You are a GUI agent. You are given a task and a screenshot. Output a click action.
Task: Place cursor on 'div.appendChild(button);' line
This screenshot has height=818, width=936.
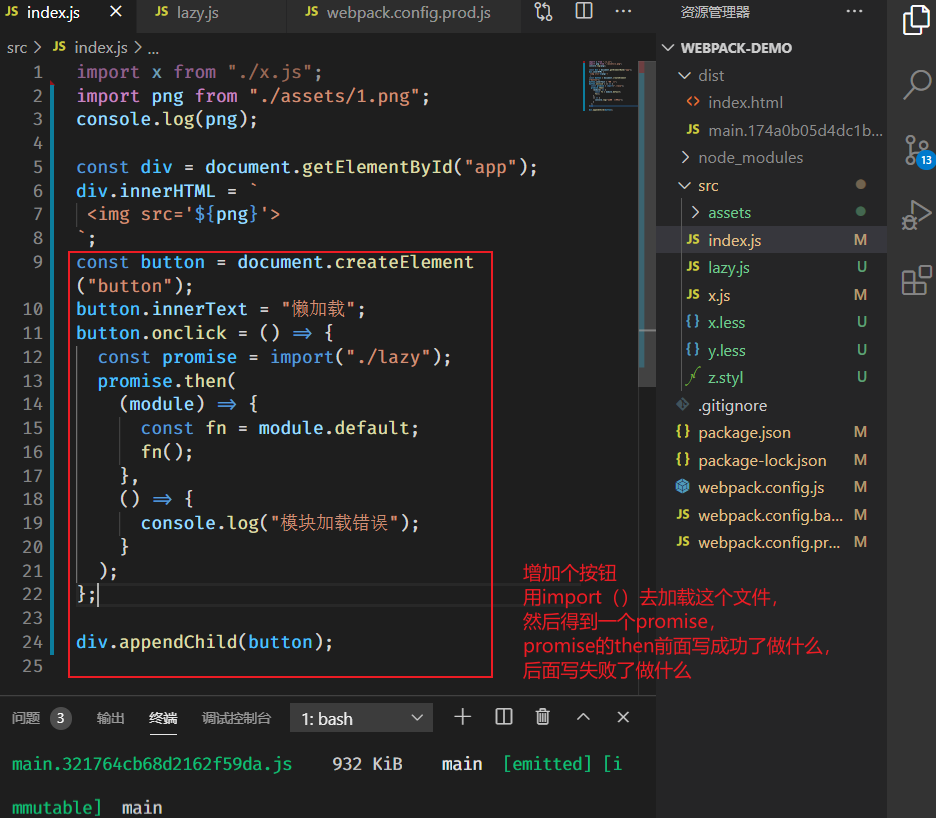pyautogui.click(x=205, y=642)
